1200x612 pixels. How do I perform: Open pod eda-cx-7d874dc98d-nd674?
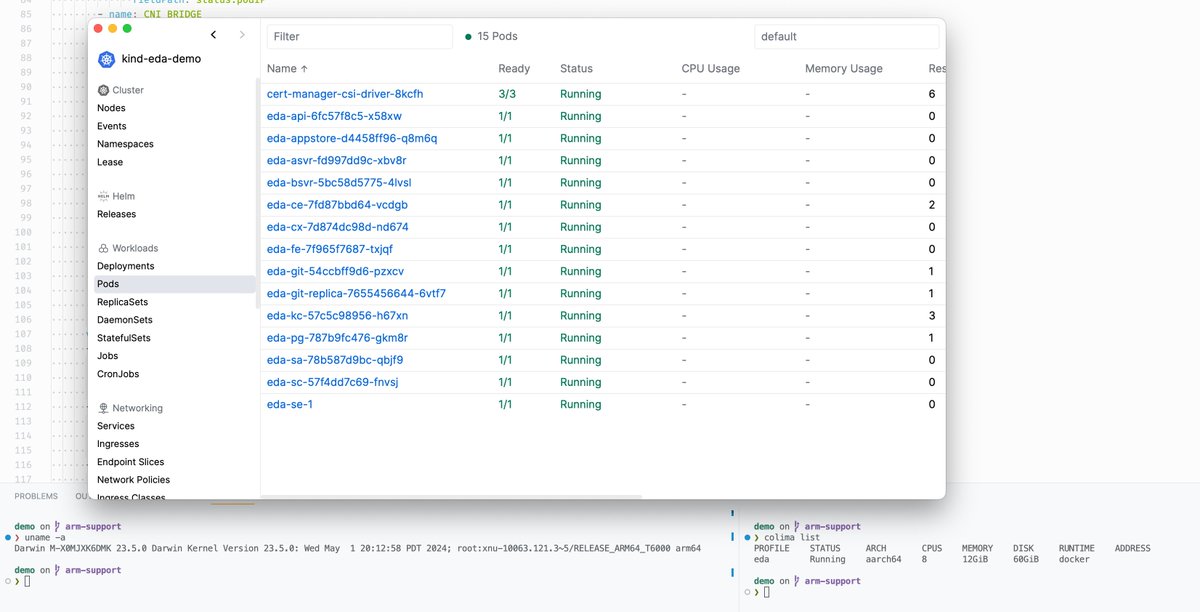(338, 227)
